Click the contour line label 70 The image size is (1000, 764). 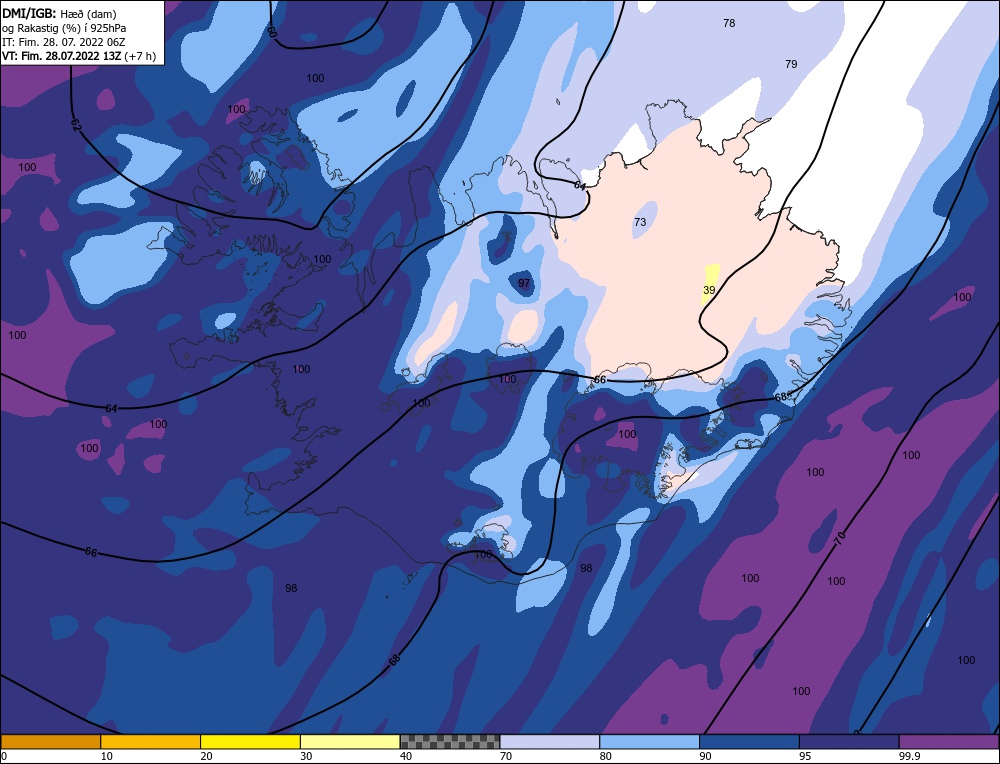[x=840, y=540]
